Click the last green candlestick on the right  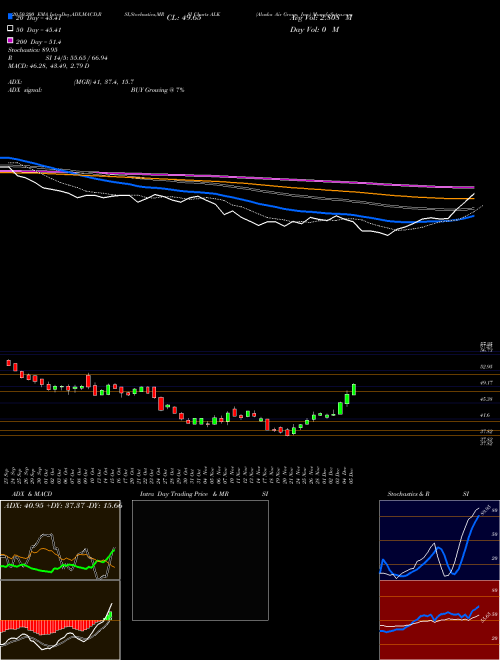tap(354, 389)
